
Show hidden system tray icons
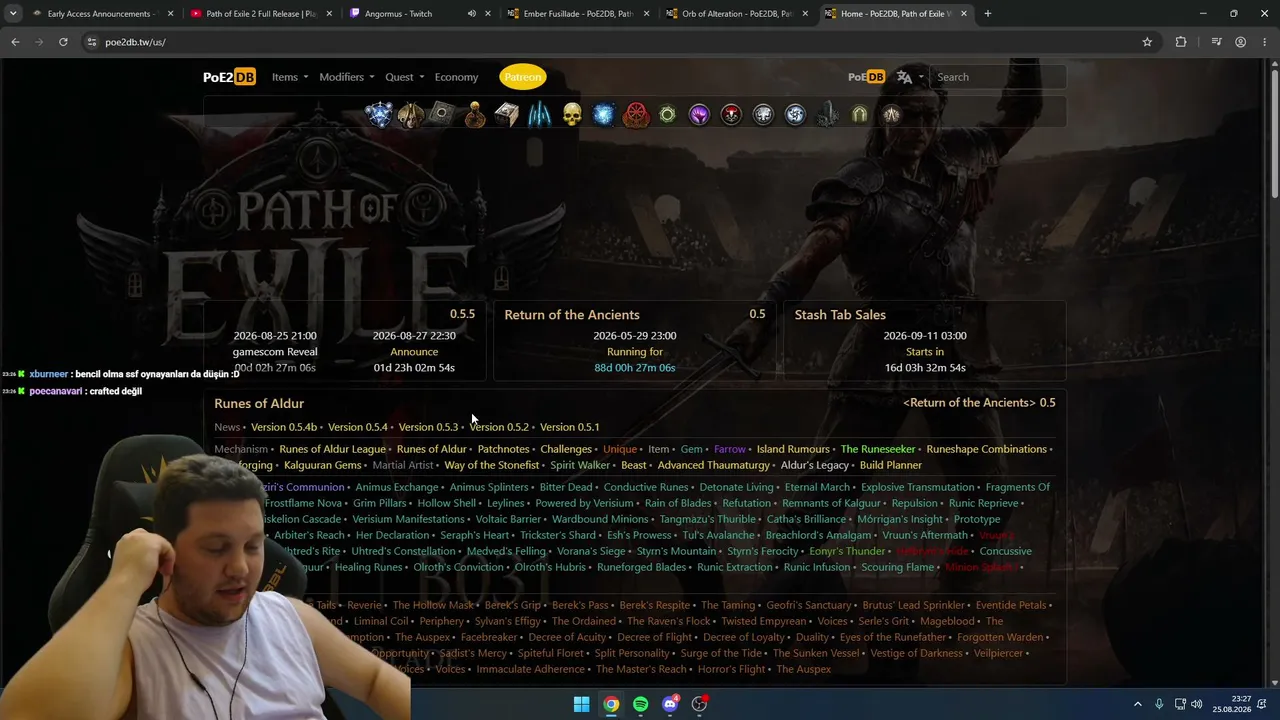coord(1137,704)
